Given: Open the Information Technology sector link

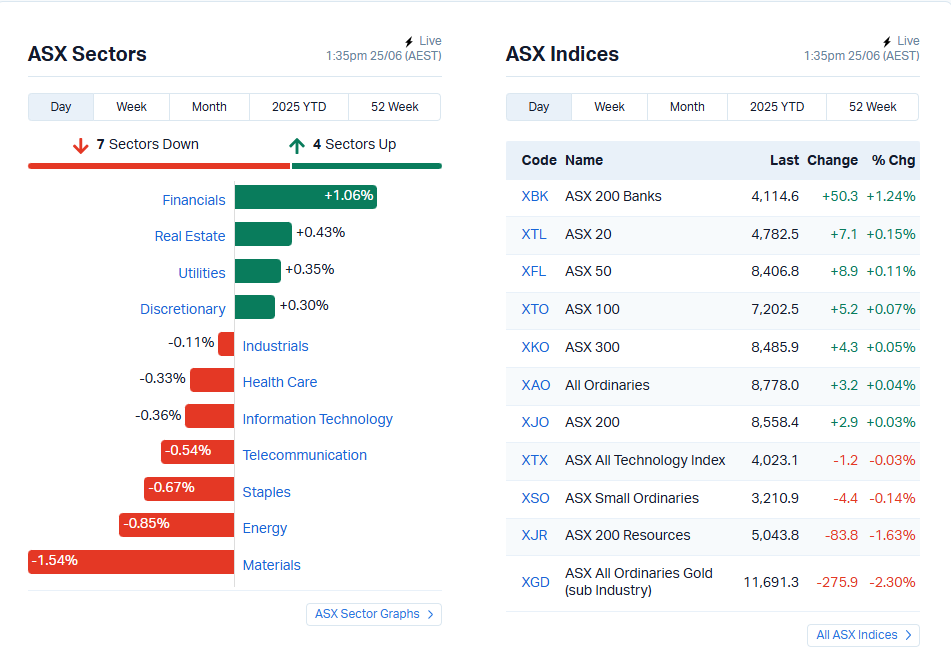Looking at the screenshot, I should pyautogui.click(x=317, y=419).
